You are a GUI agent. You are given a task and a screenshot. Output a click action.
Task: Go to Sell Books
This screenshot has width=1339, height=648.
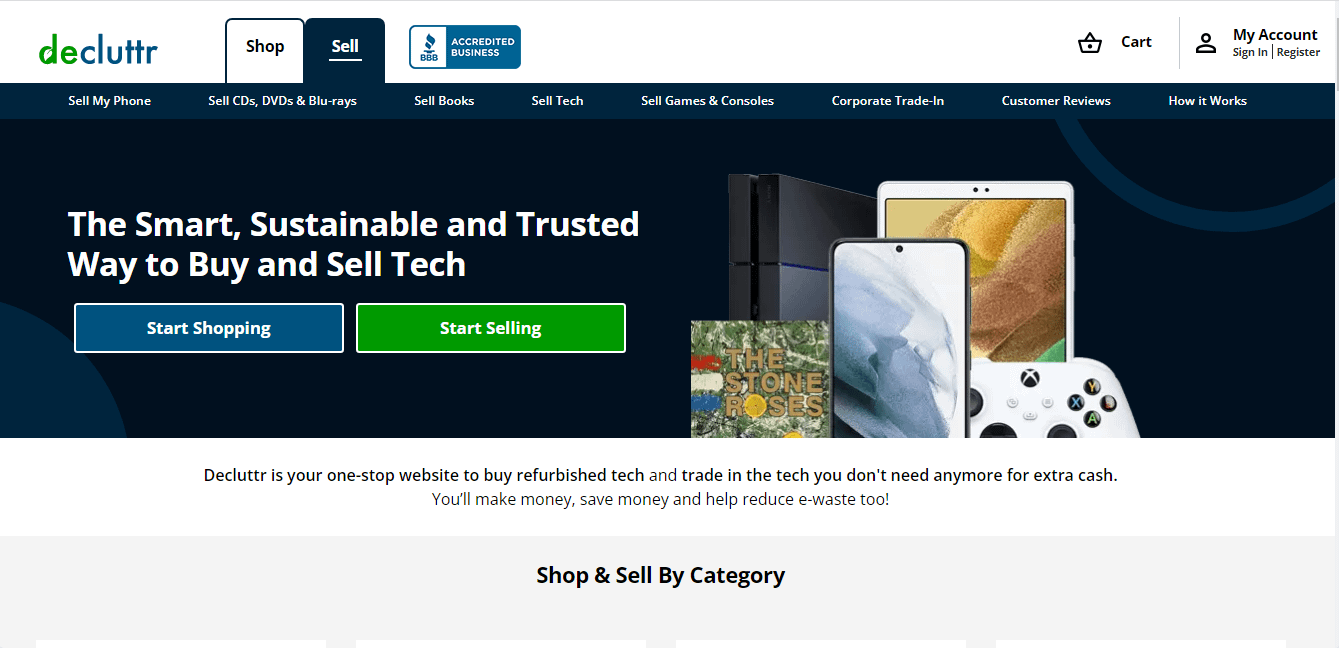[444, 101]
